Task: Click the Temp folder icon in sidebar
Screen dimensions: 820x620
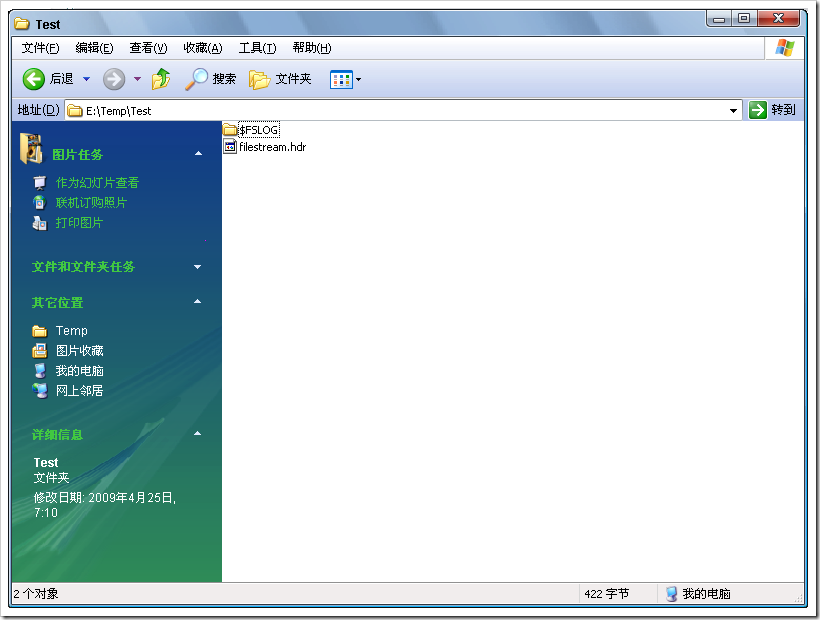Action: click(x=40, y=331)
